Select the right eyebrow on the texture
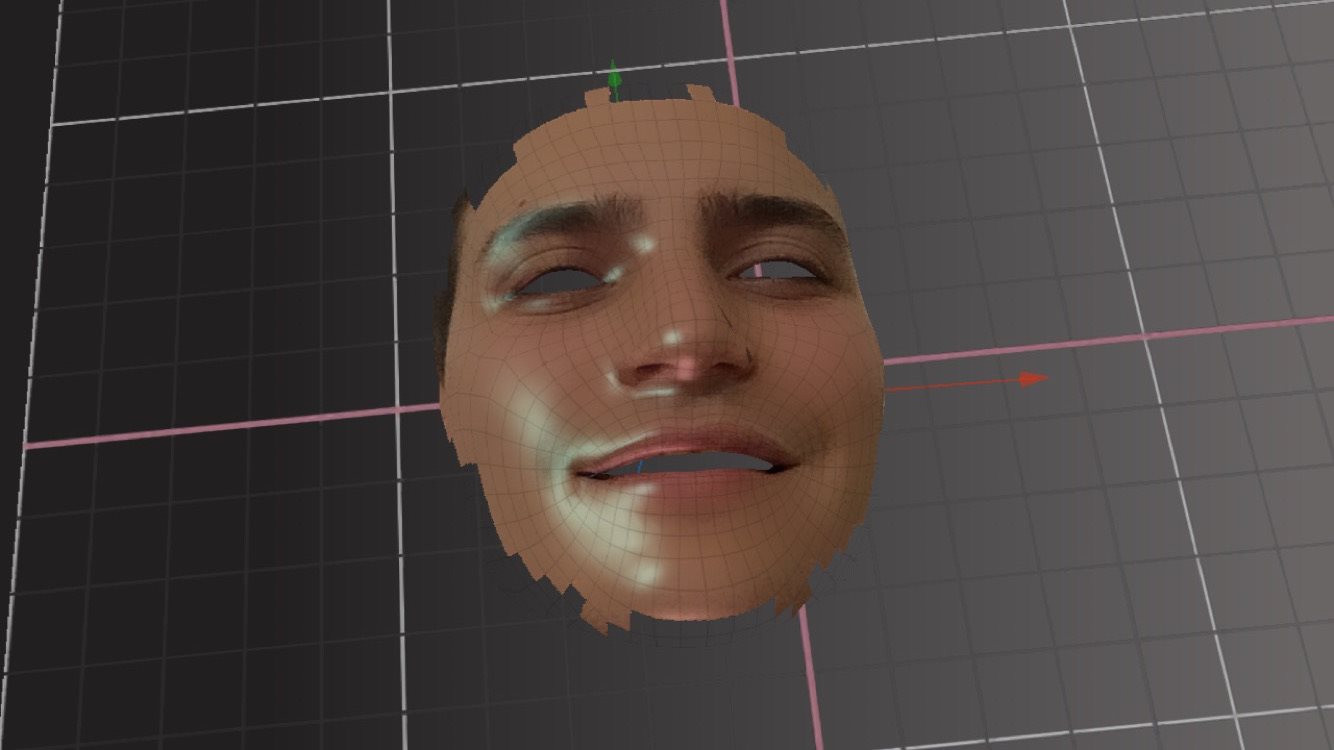 point(765,208)
